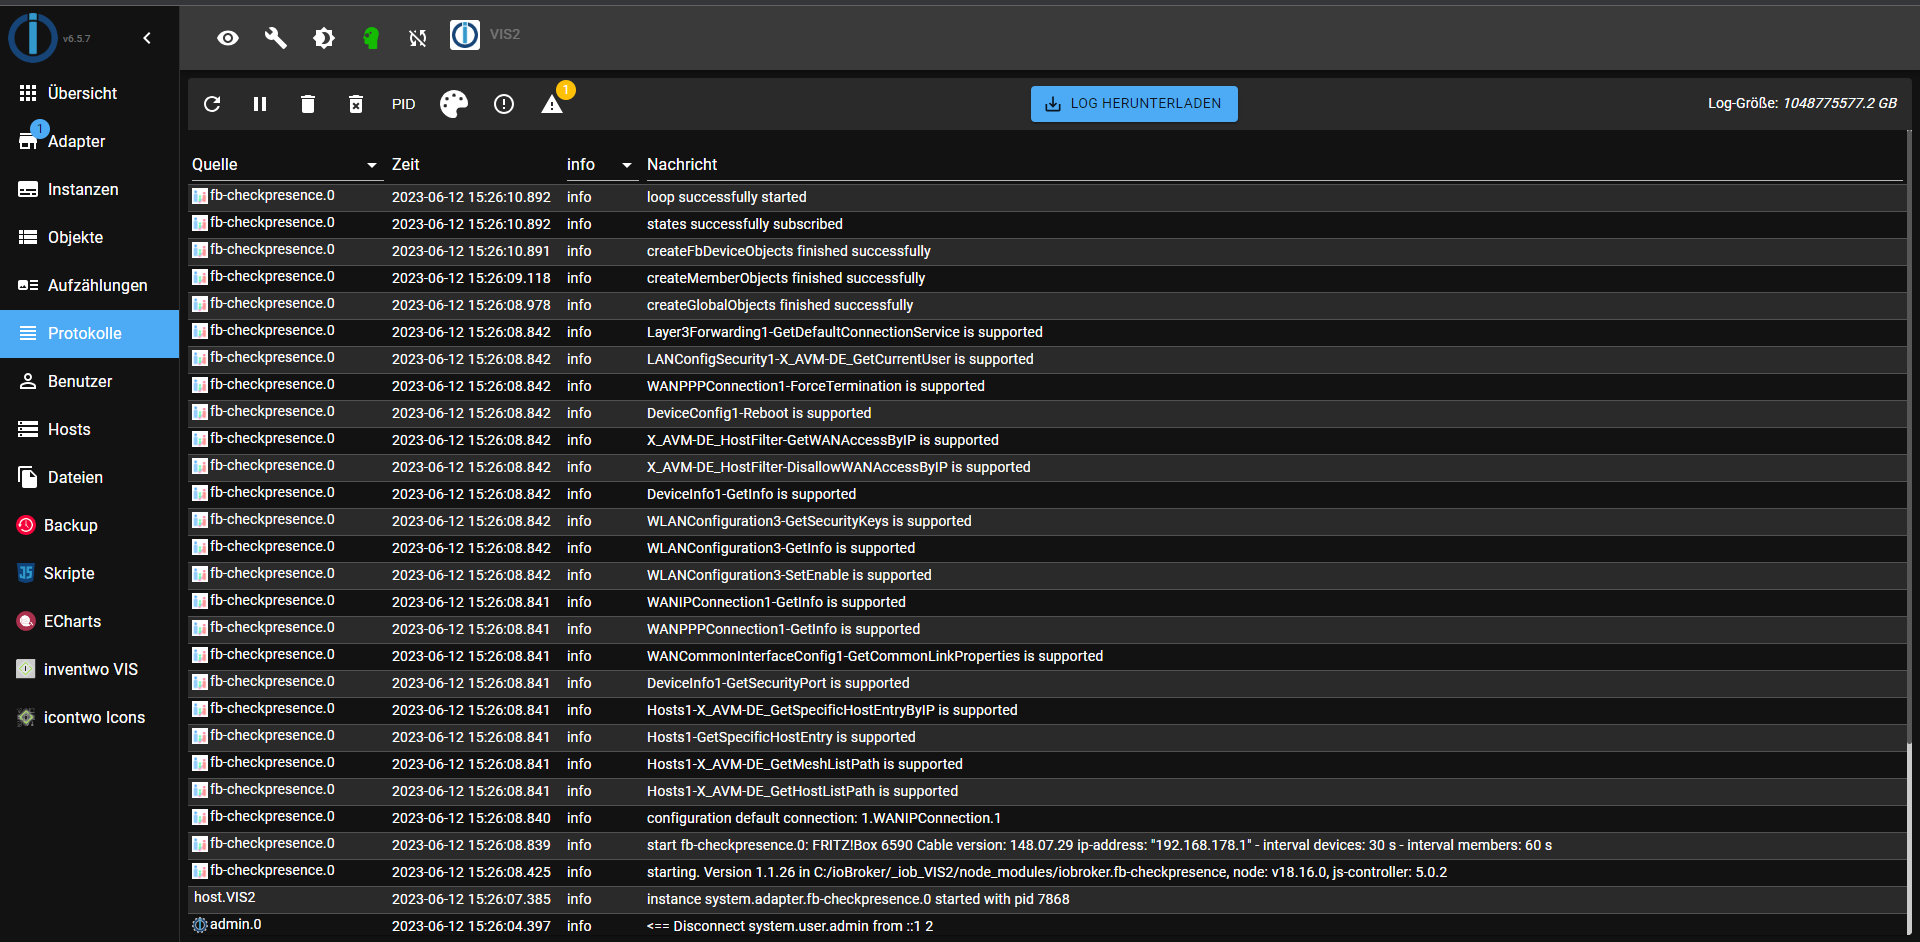Screen dimensions: 1920x942
Task: Open Übersicht in the sidebar
Action: coord(90,93)
